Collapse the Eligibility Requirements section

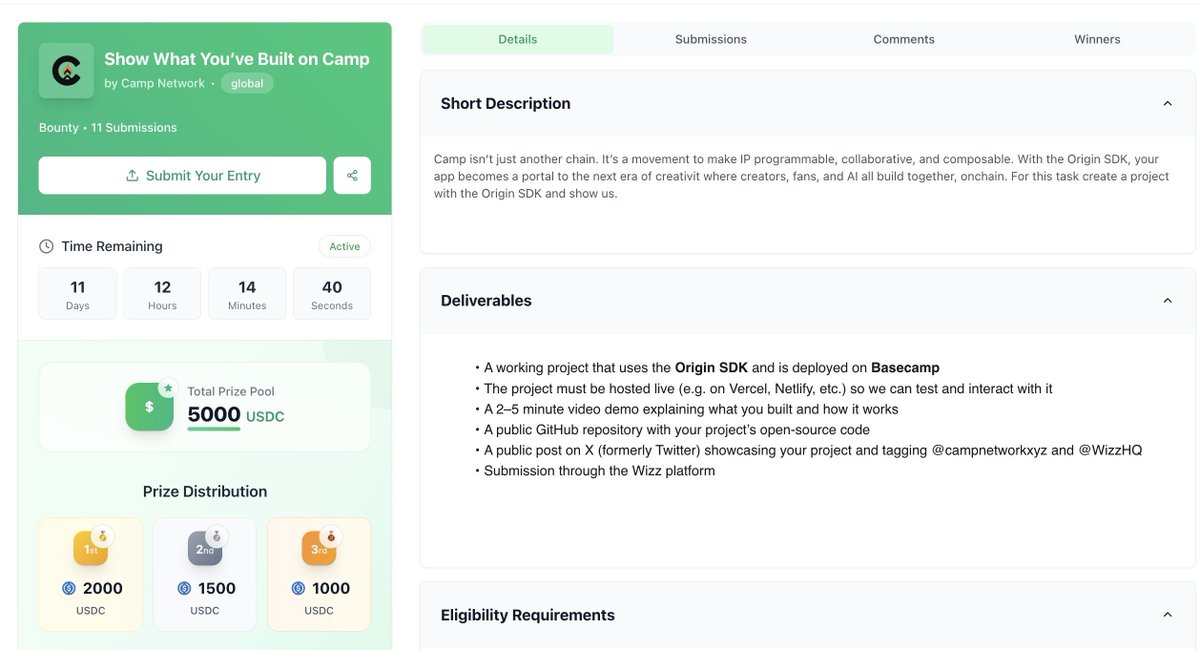coord(1167,615)
